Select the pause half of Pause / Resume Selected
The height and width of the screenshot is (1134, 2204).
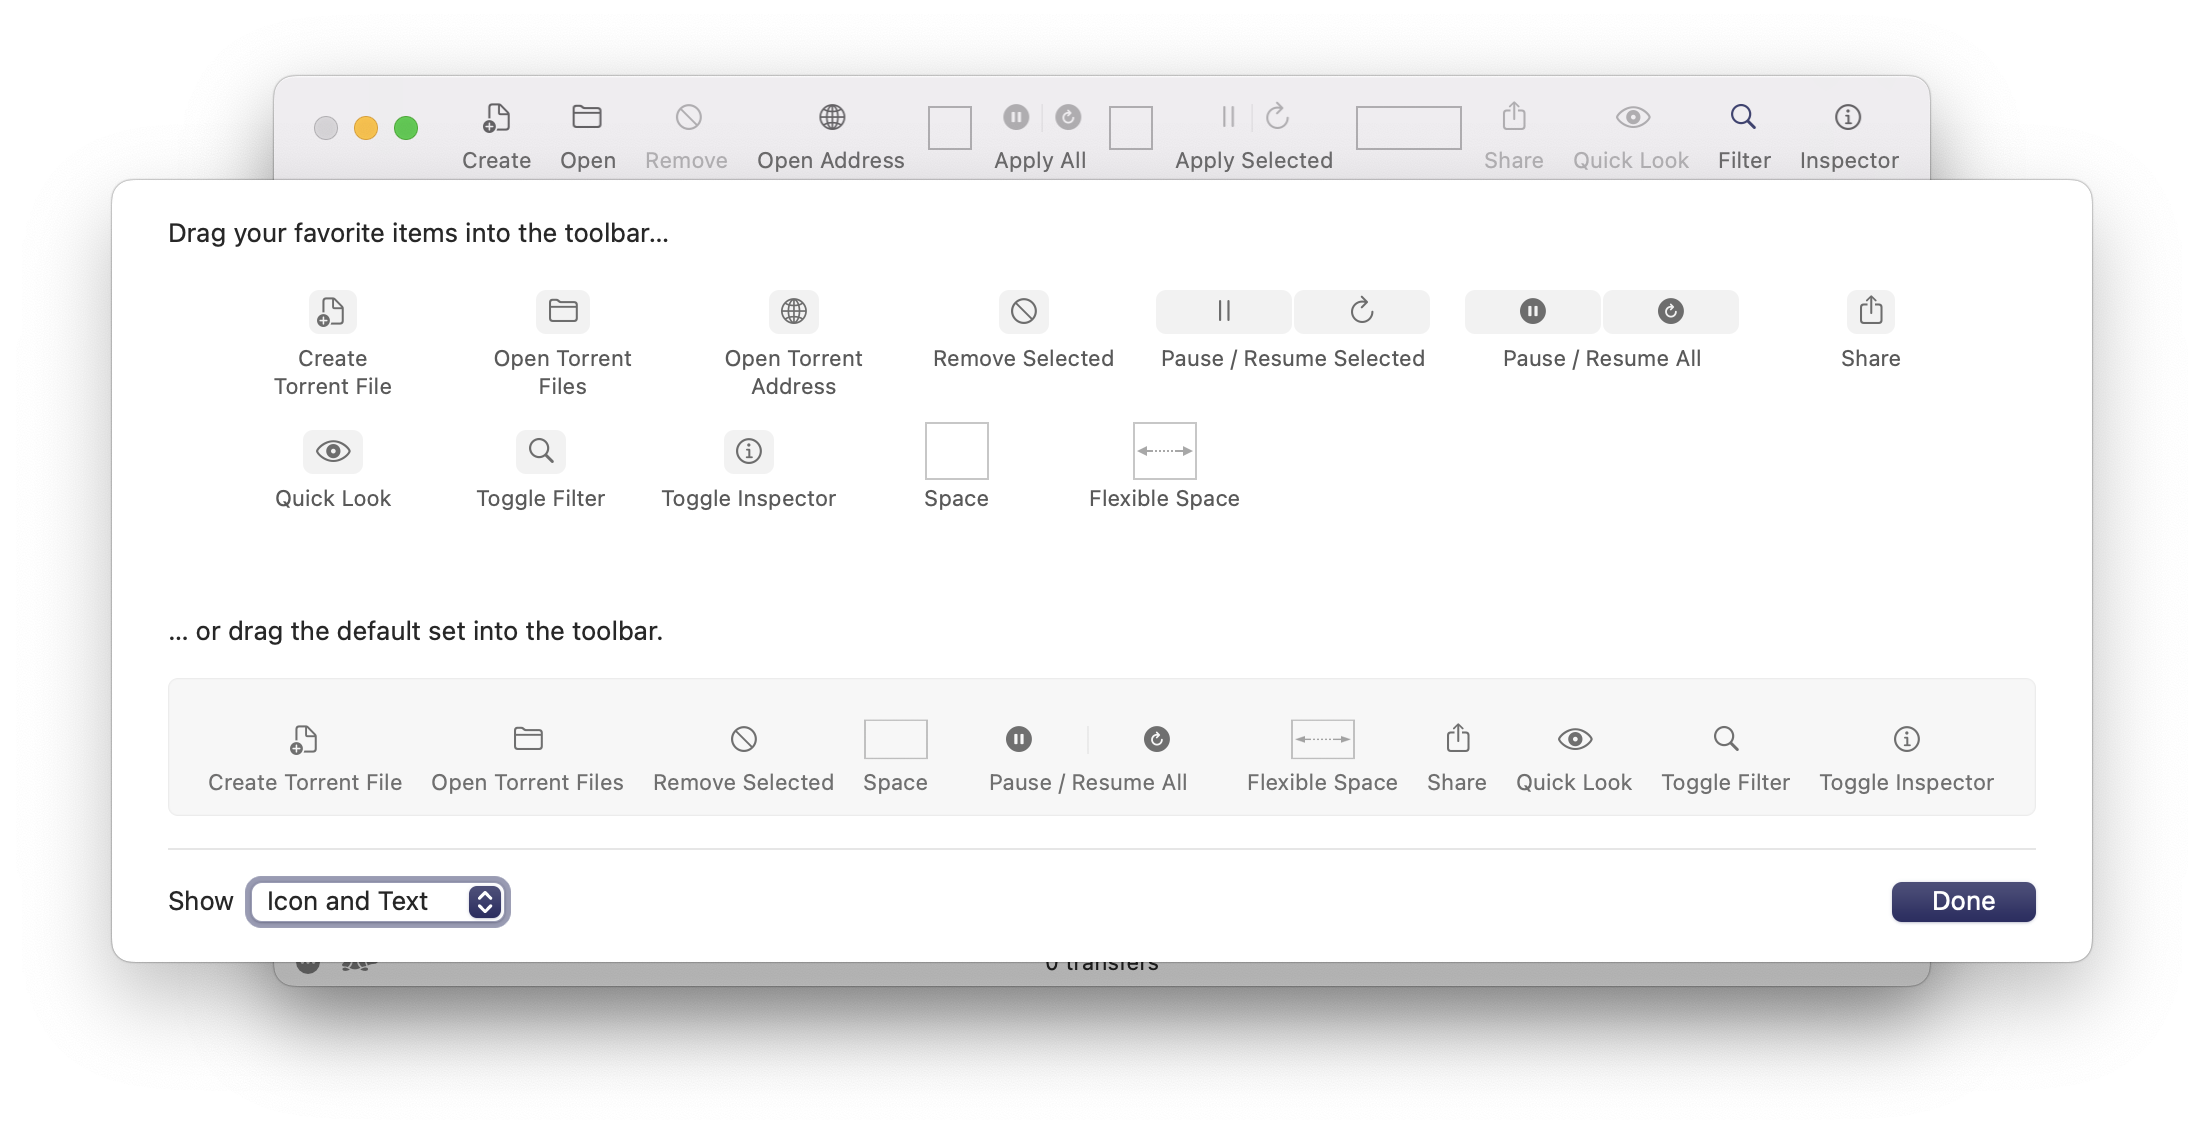click(x=1222, y=312)
